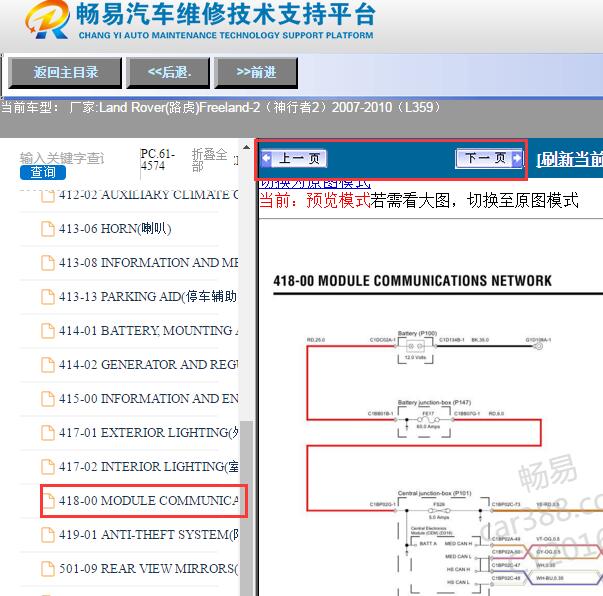Click document icon beside 414-02 GENERATOR
Image resolution: width=603 pixels, height=596 pixels.
[x=48, y=365]
